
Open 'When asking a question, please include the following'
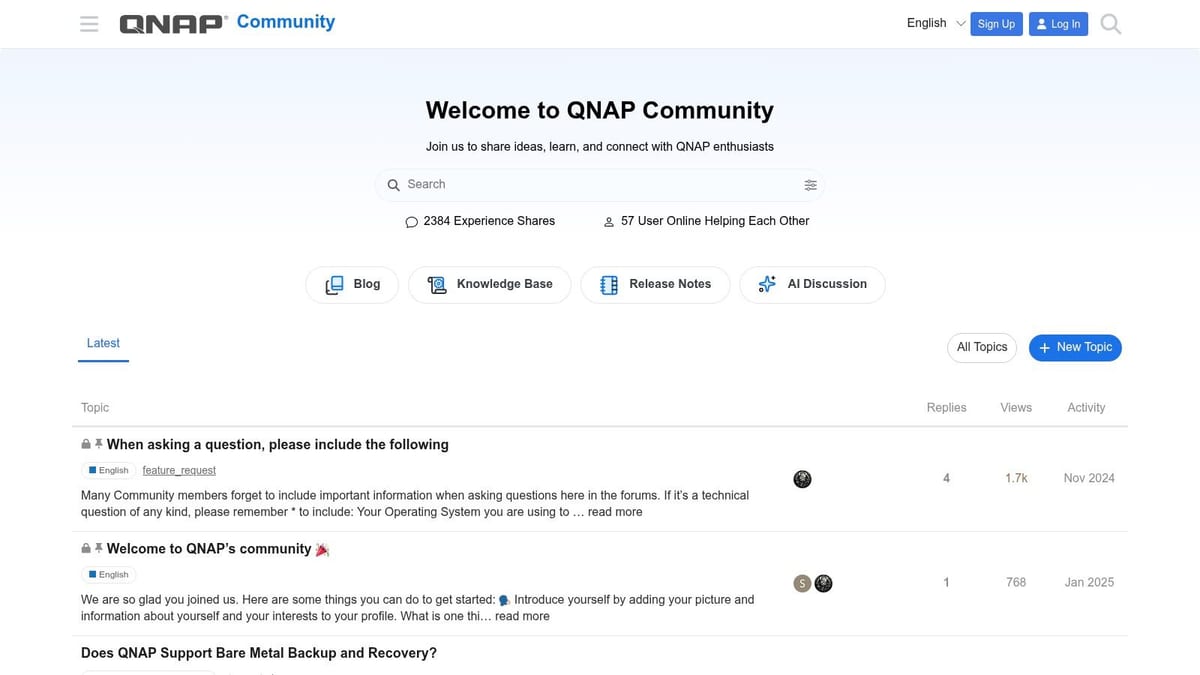(x=278, y=444)
